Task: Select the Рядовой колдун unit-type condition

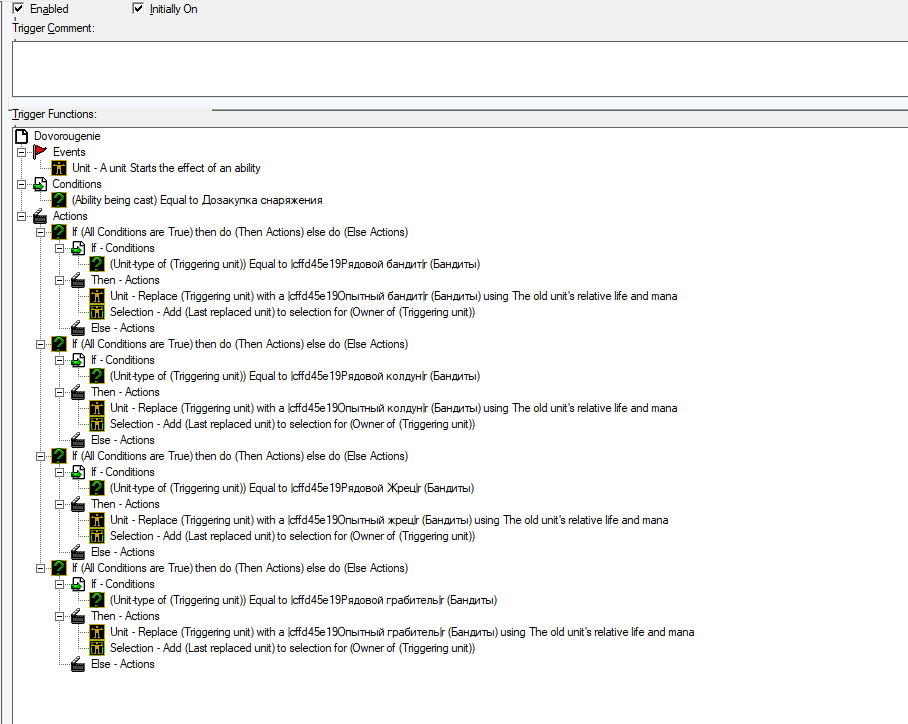Action: click(x=295, y=376)
